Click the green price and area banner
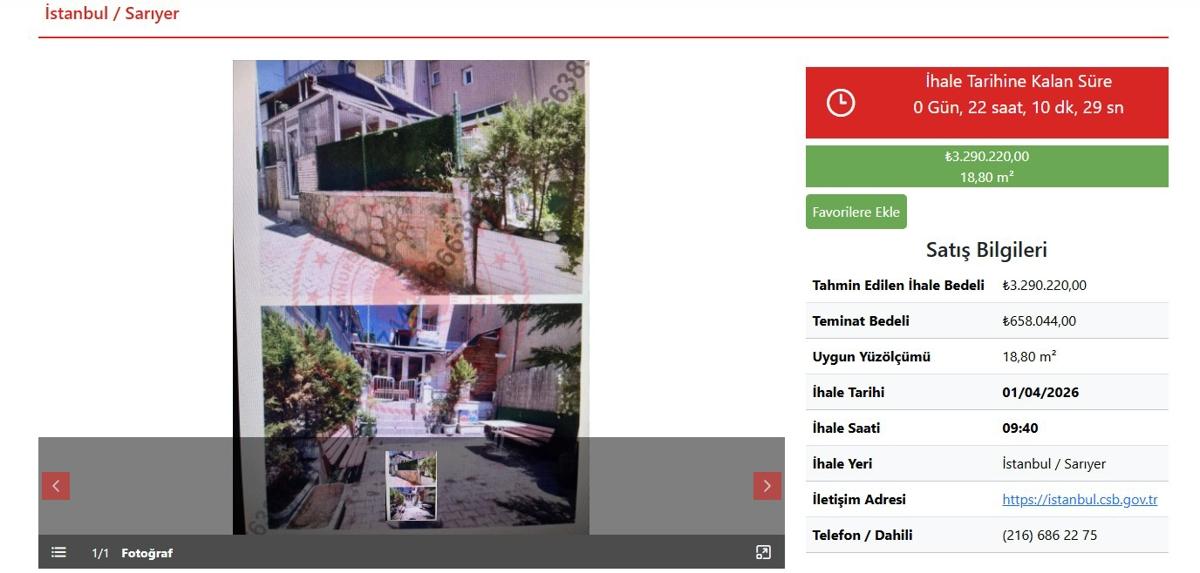1200x573 pixels. point(987,166)
